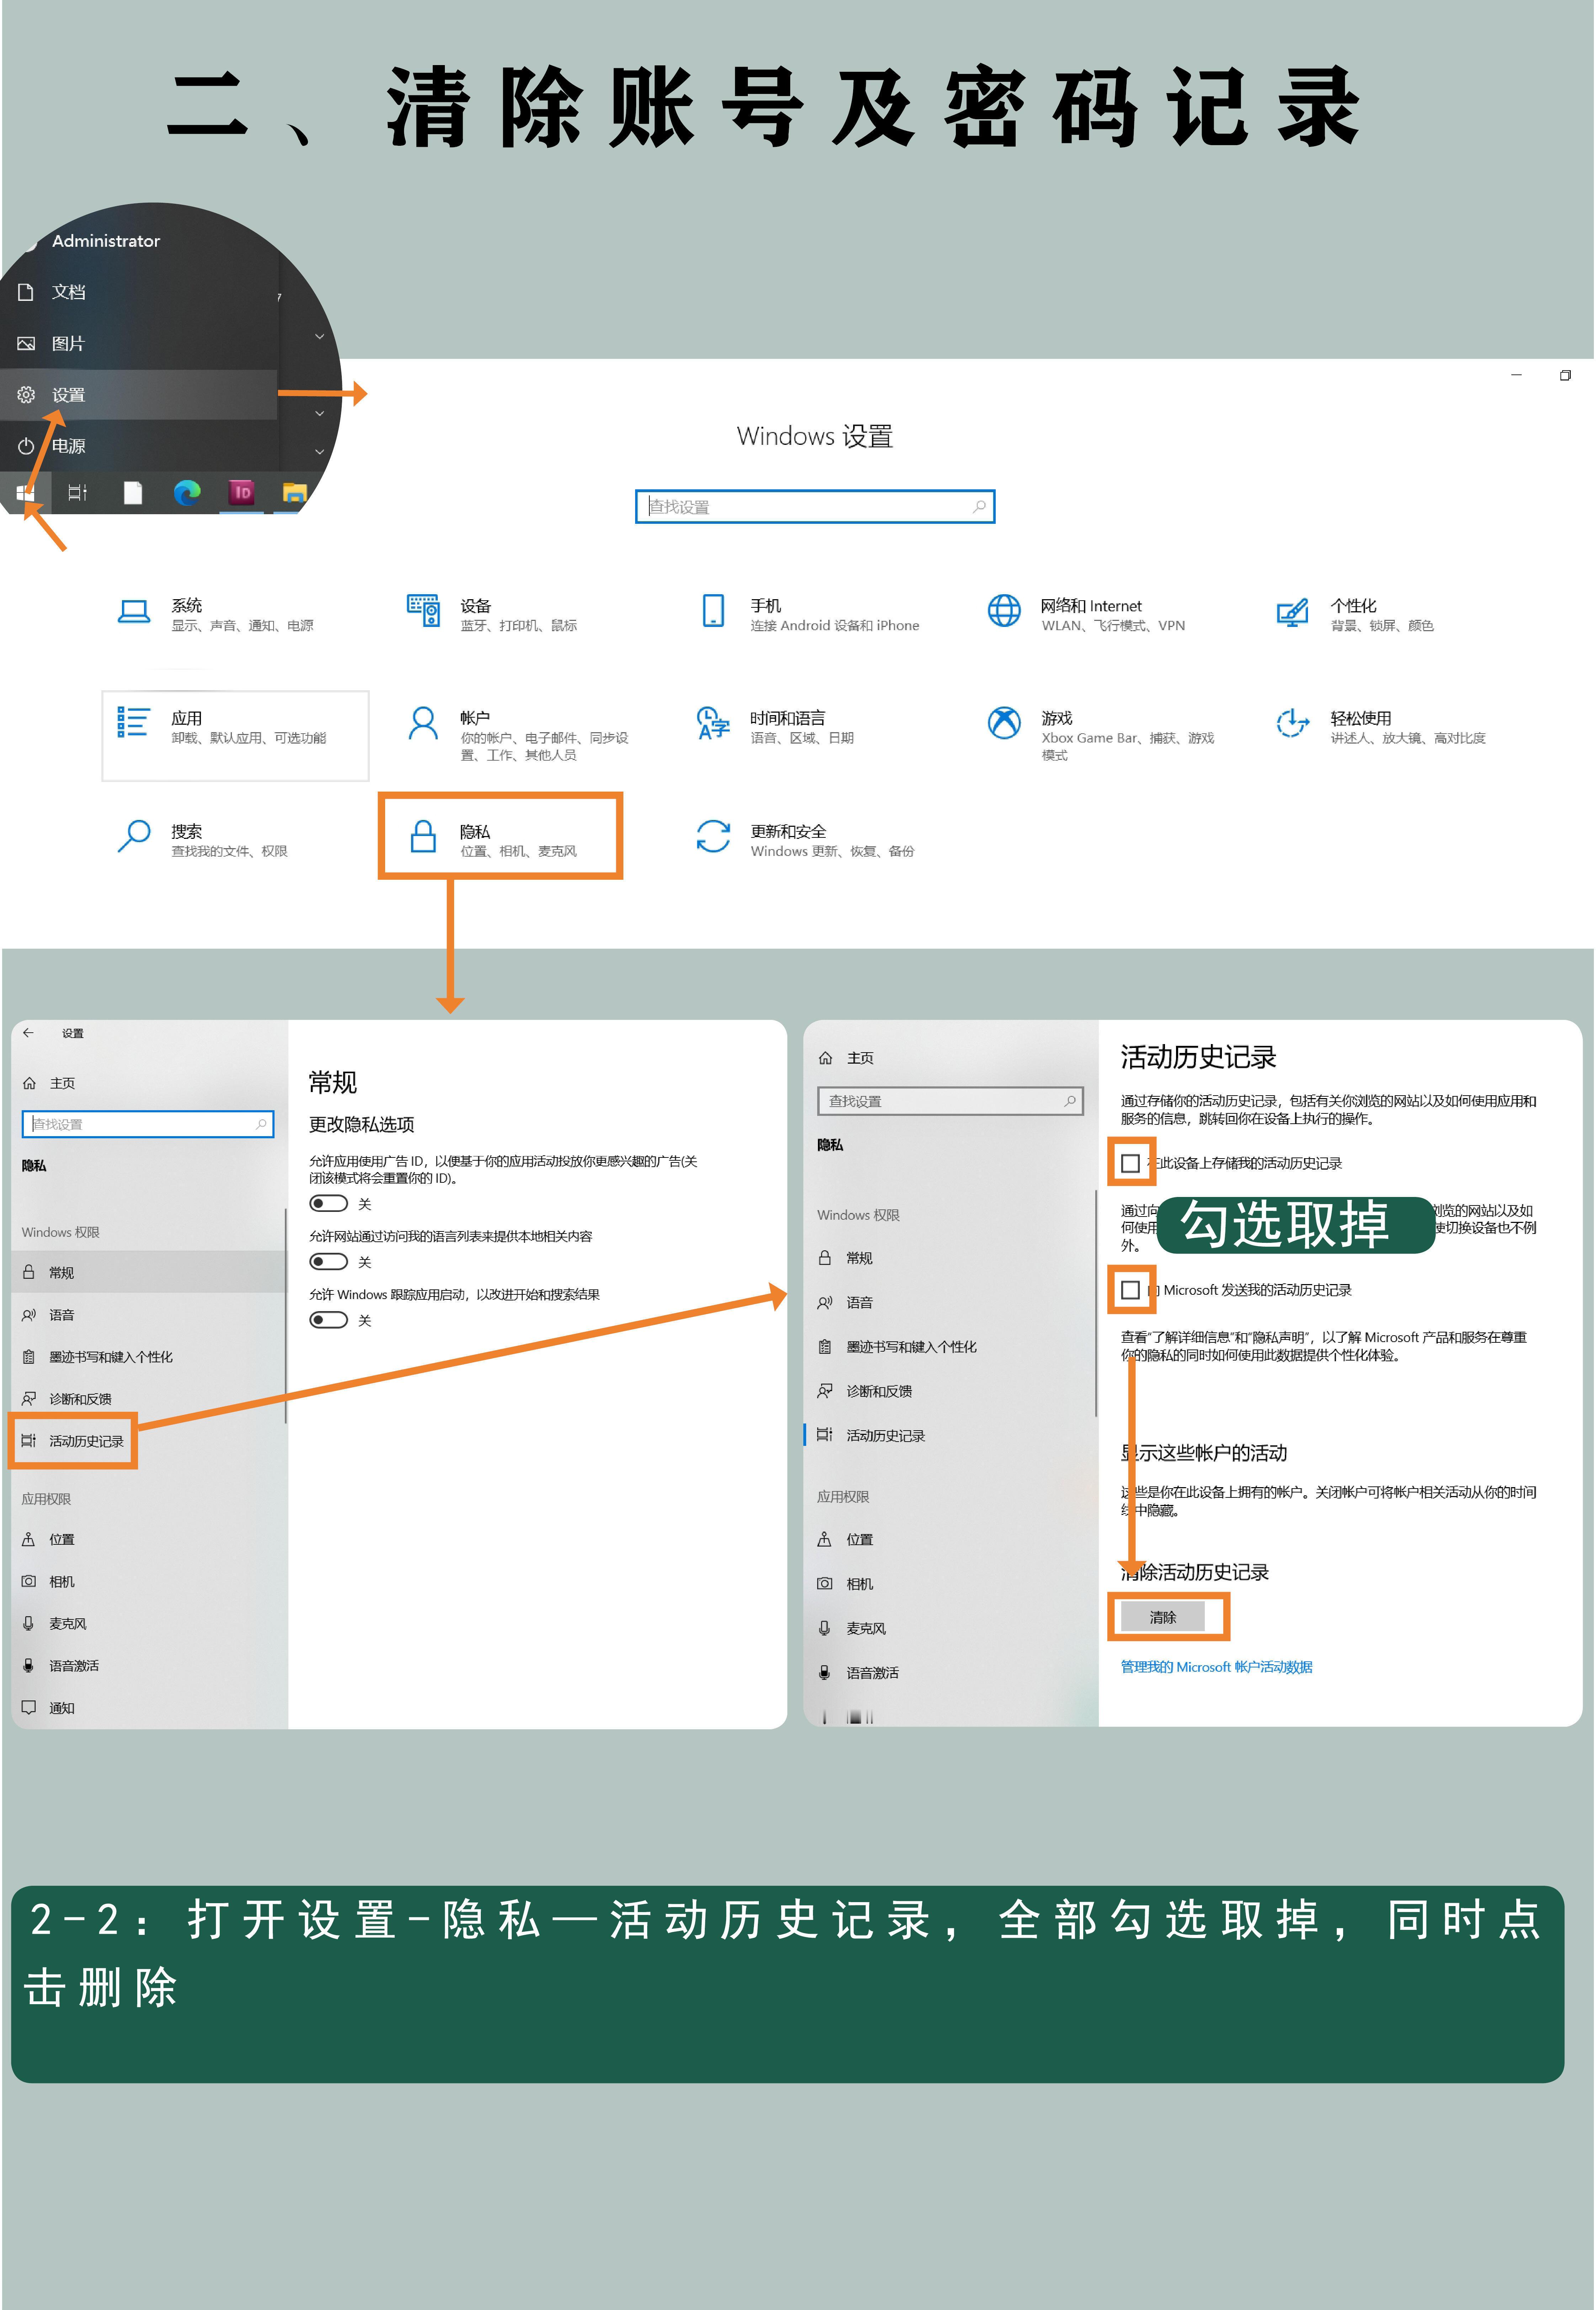Select 活动历史记录 in the right window sidebar

click(x=950, y=1435)
